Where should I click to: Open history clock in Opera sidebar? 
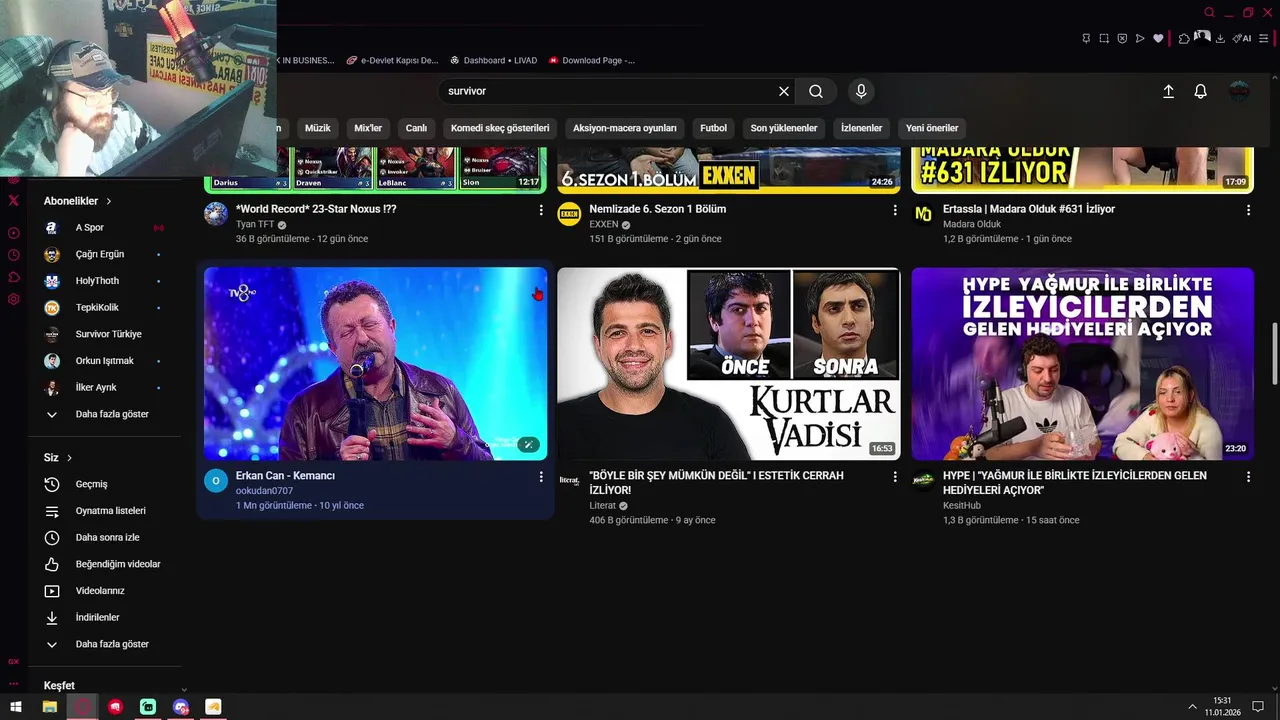pyautogui.click(x=13, y=254)
